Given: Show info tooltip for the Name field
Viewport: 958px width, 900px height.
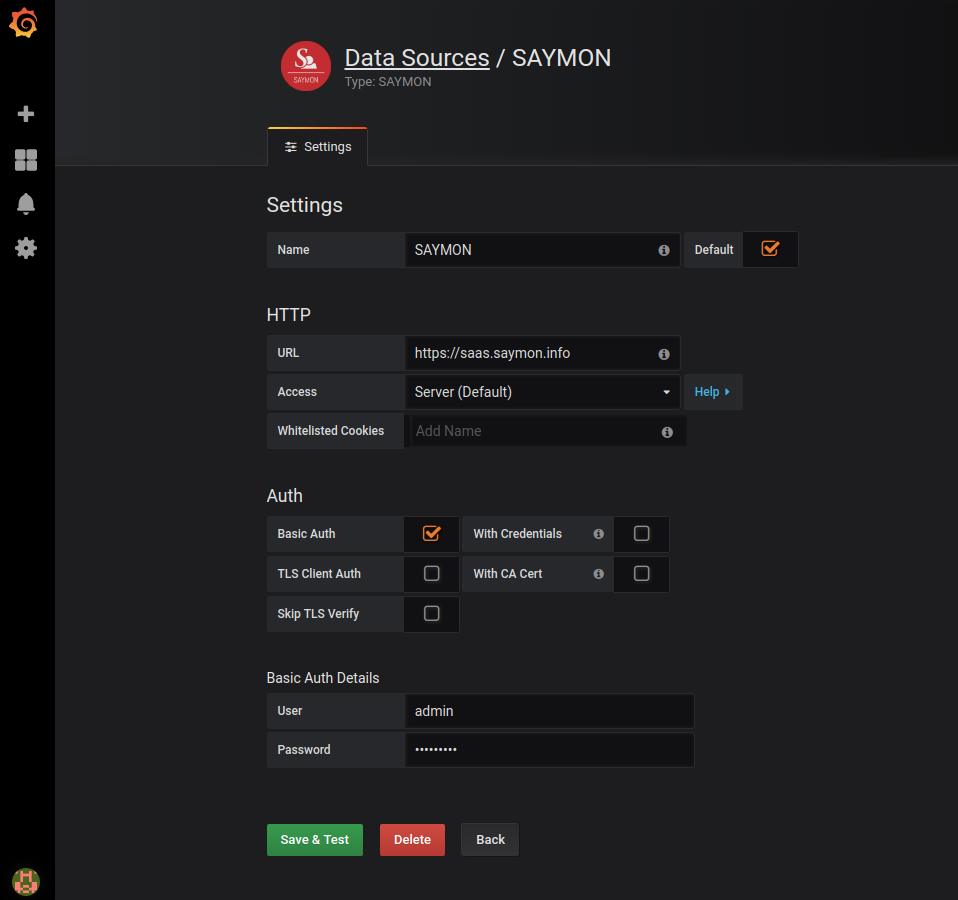Looking at the screenshot, I should 664,251.
